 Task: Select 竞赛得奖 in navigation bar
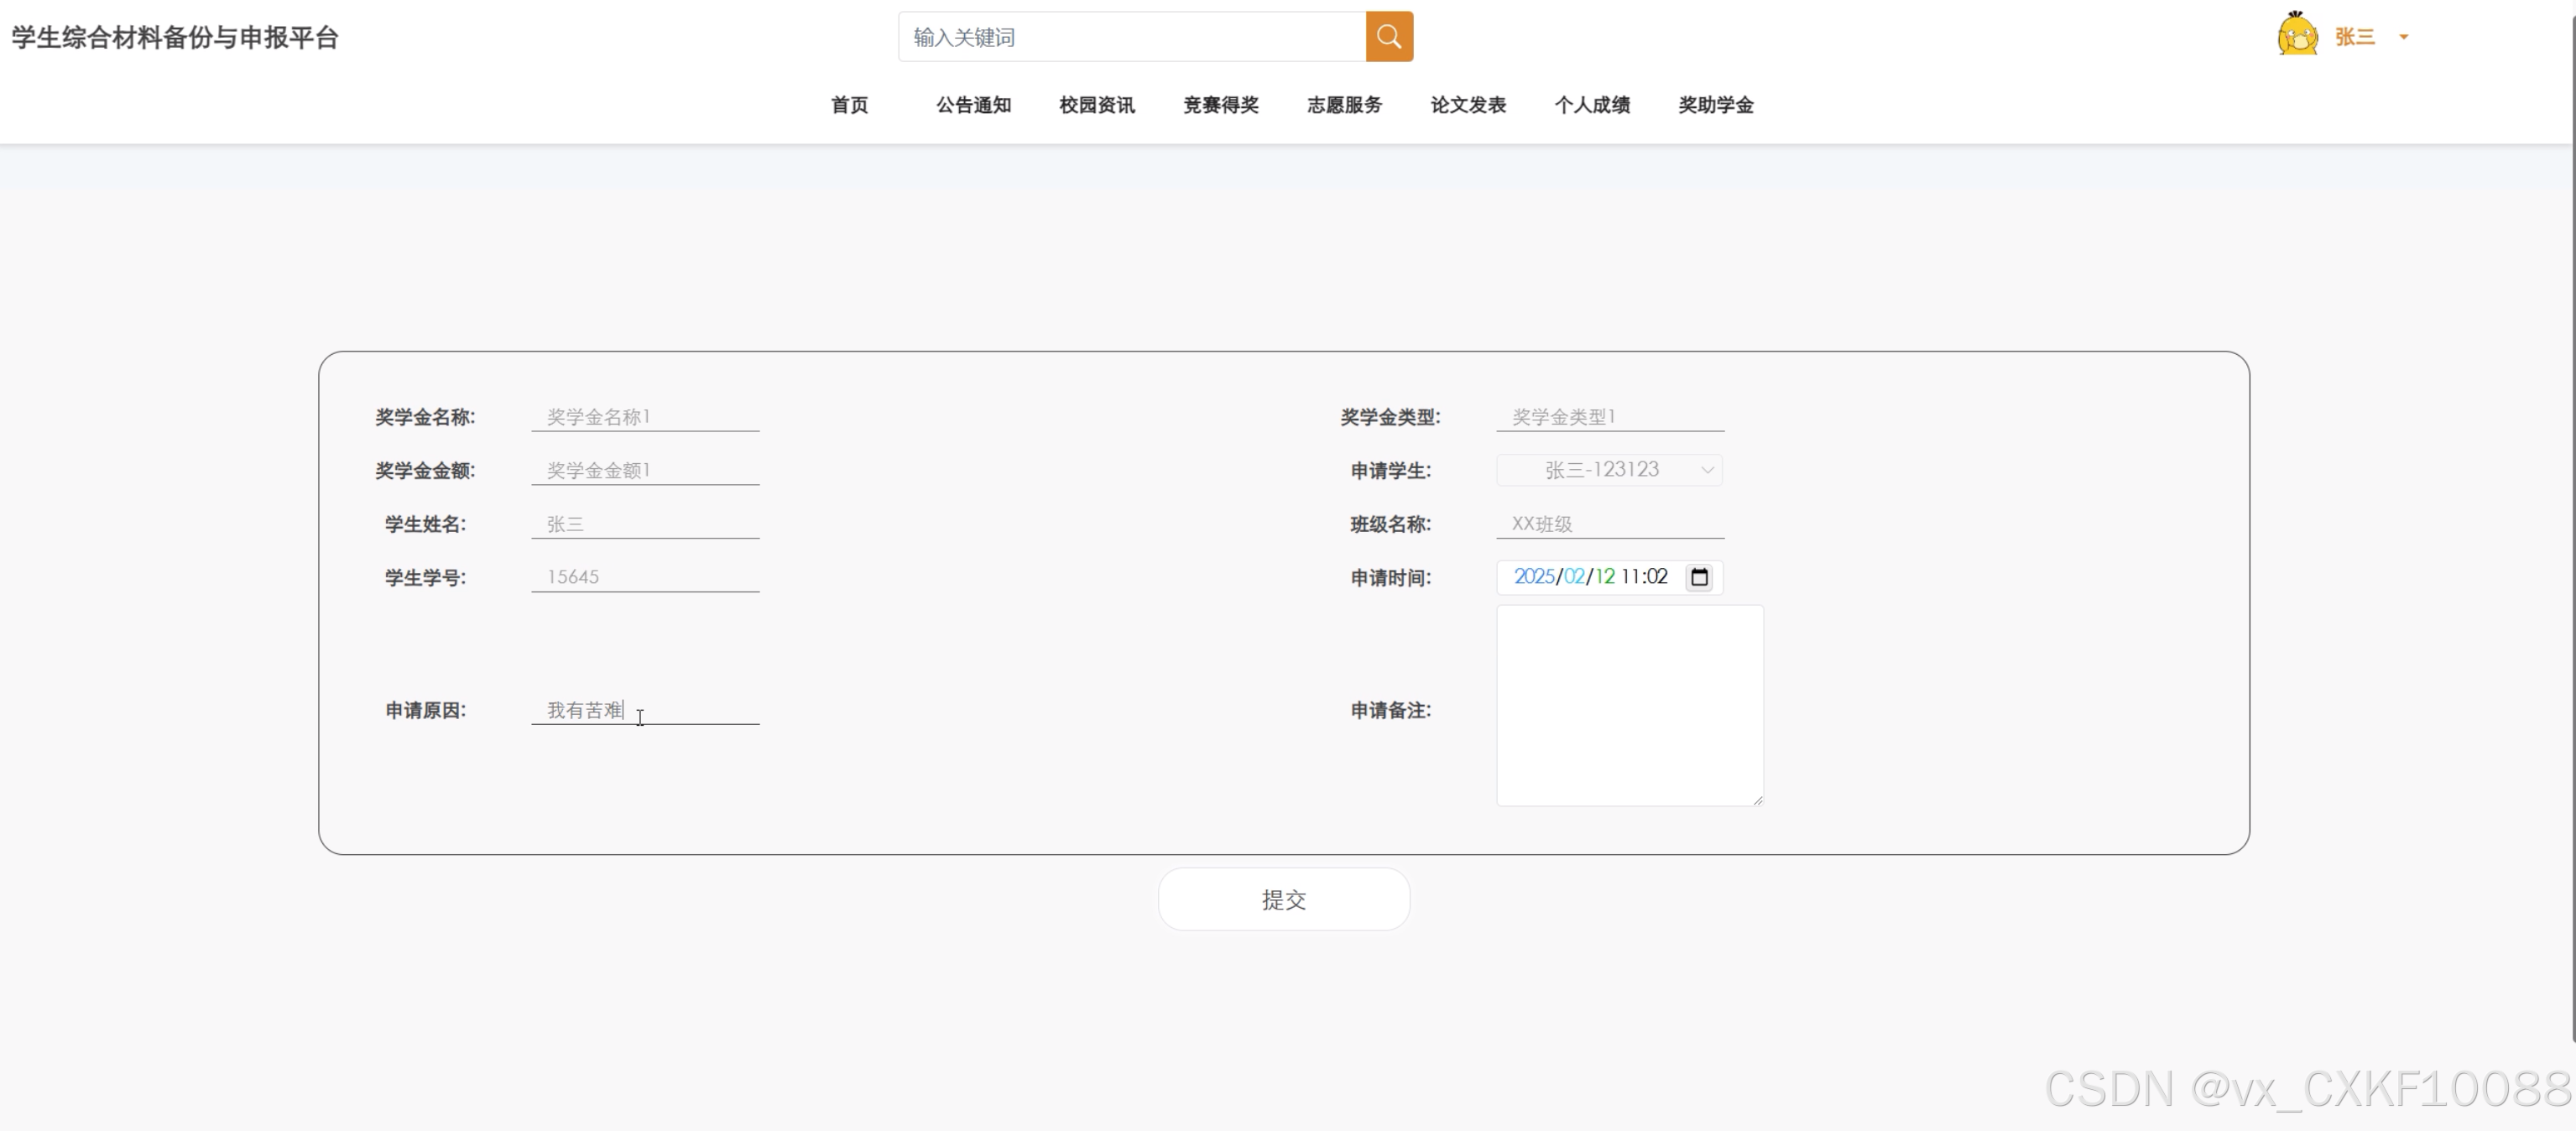pos(1220,105)
